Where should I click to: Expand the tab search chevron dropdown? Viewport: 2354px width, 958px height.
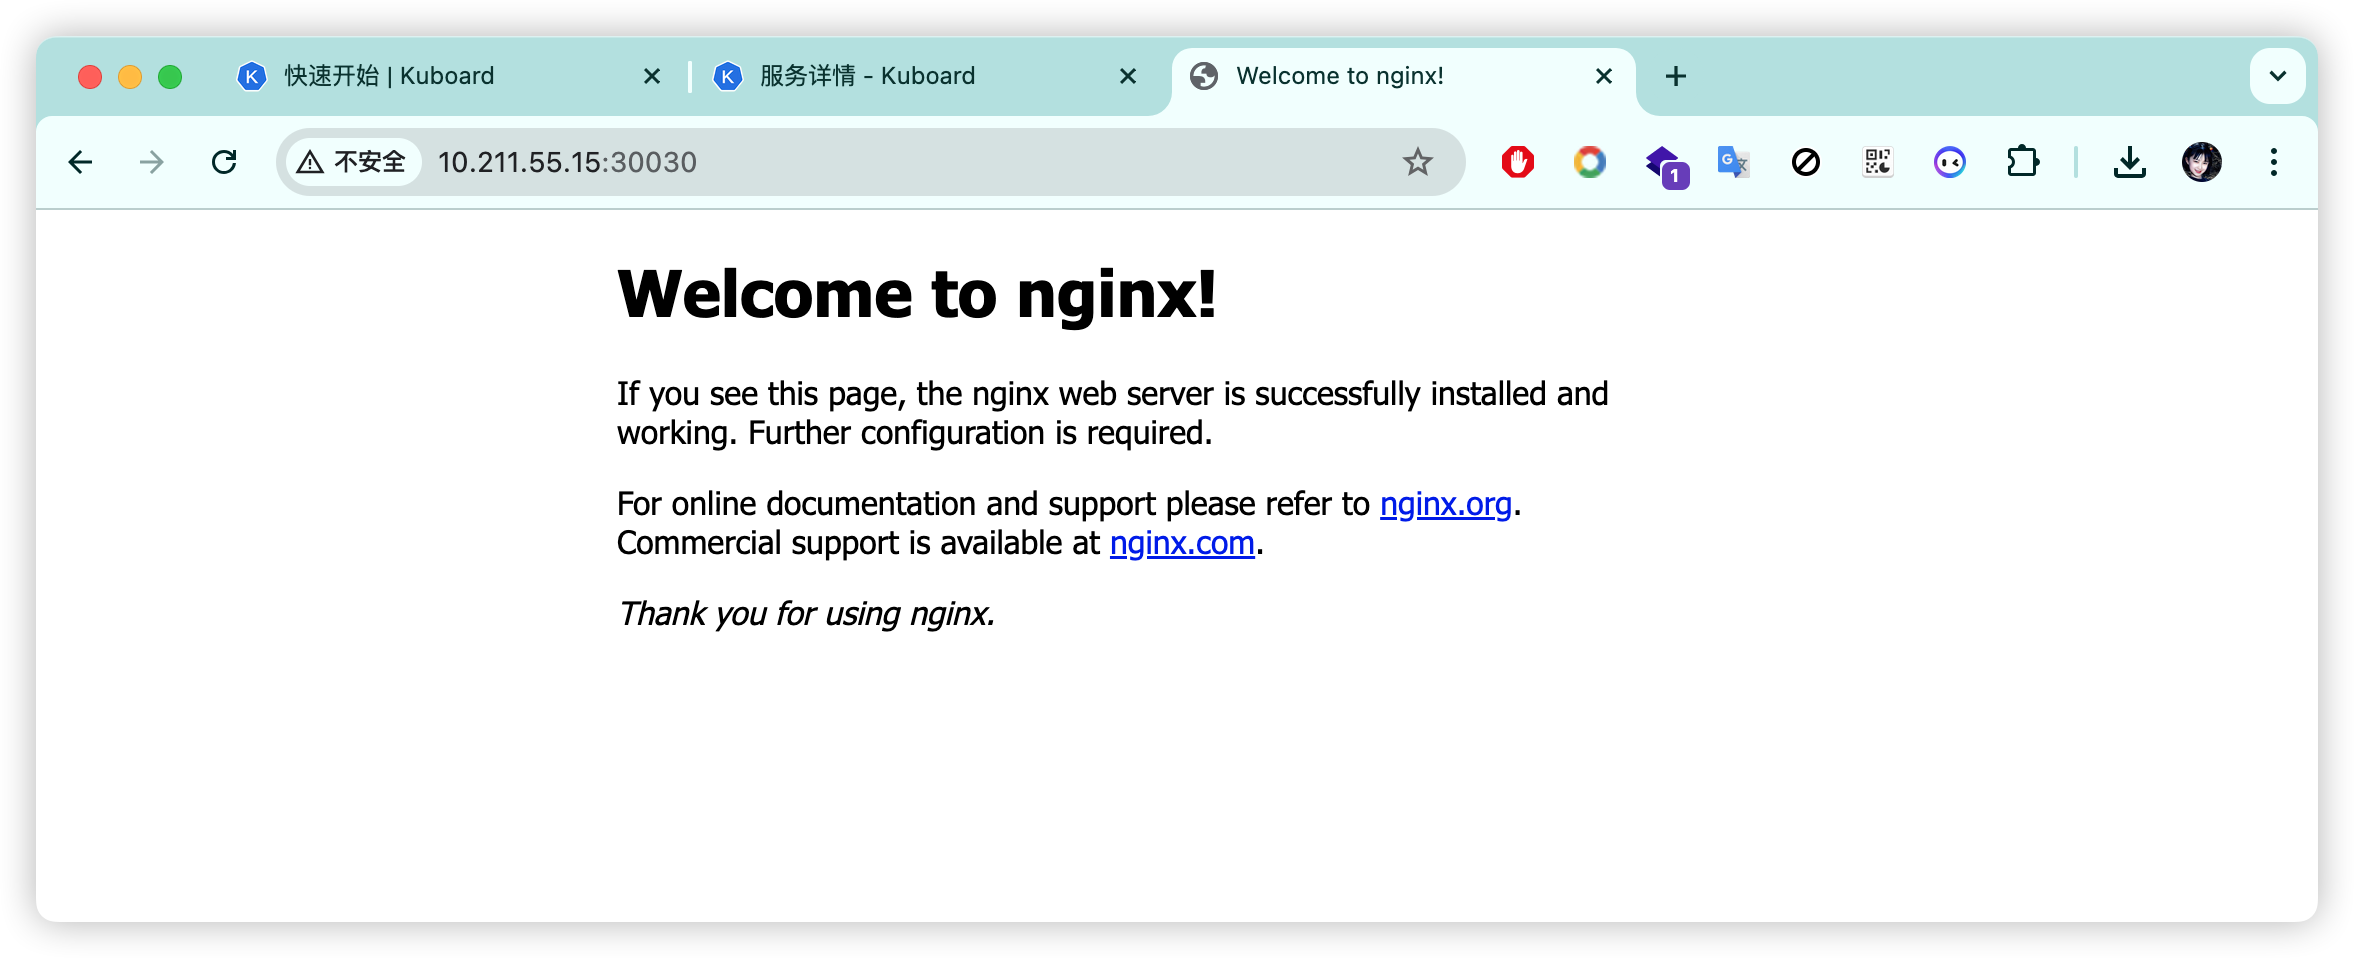pos(2277,76)
